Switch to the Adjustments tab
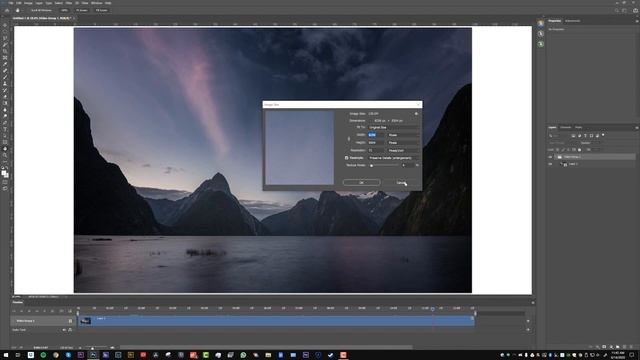This screenshot has width=640, height=360. tap(573, 21)
